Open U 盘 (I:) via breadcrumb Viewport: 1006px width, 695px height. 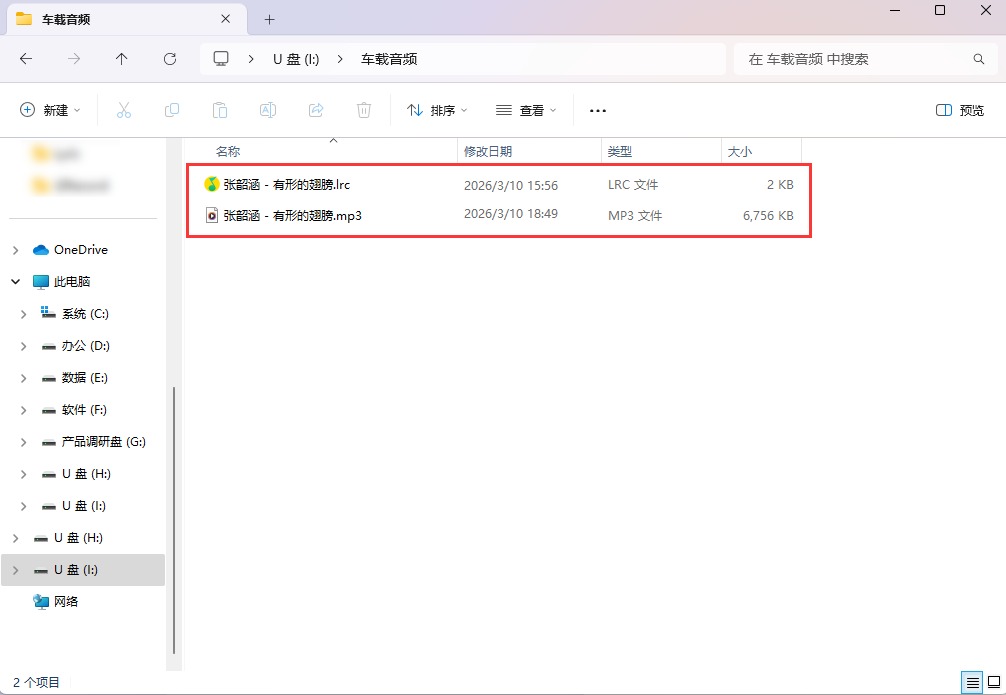[295, 59]
